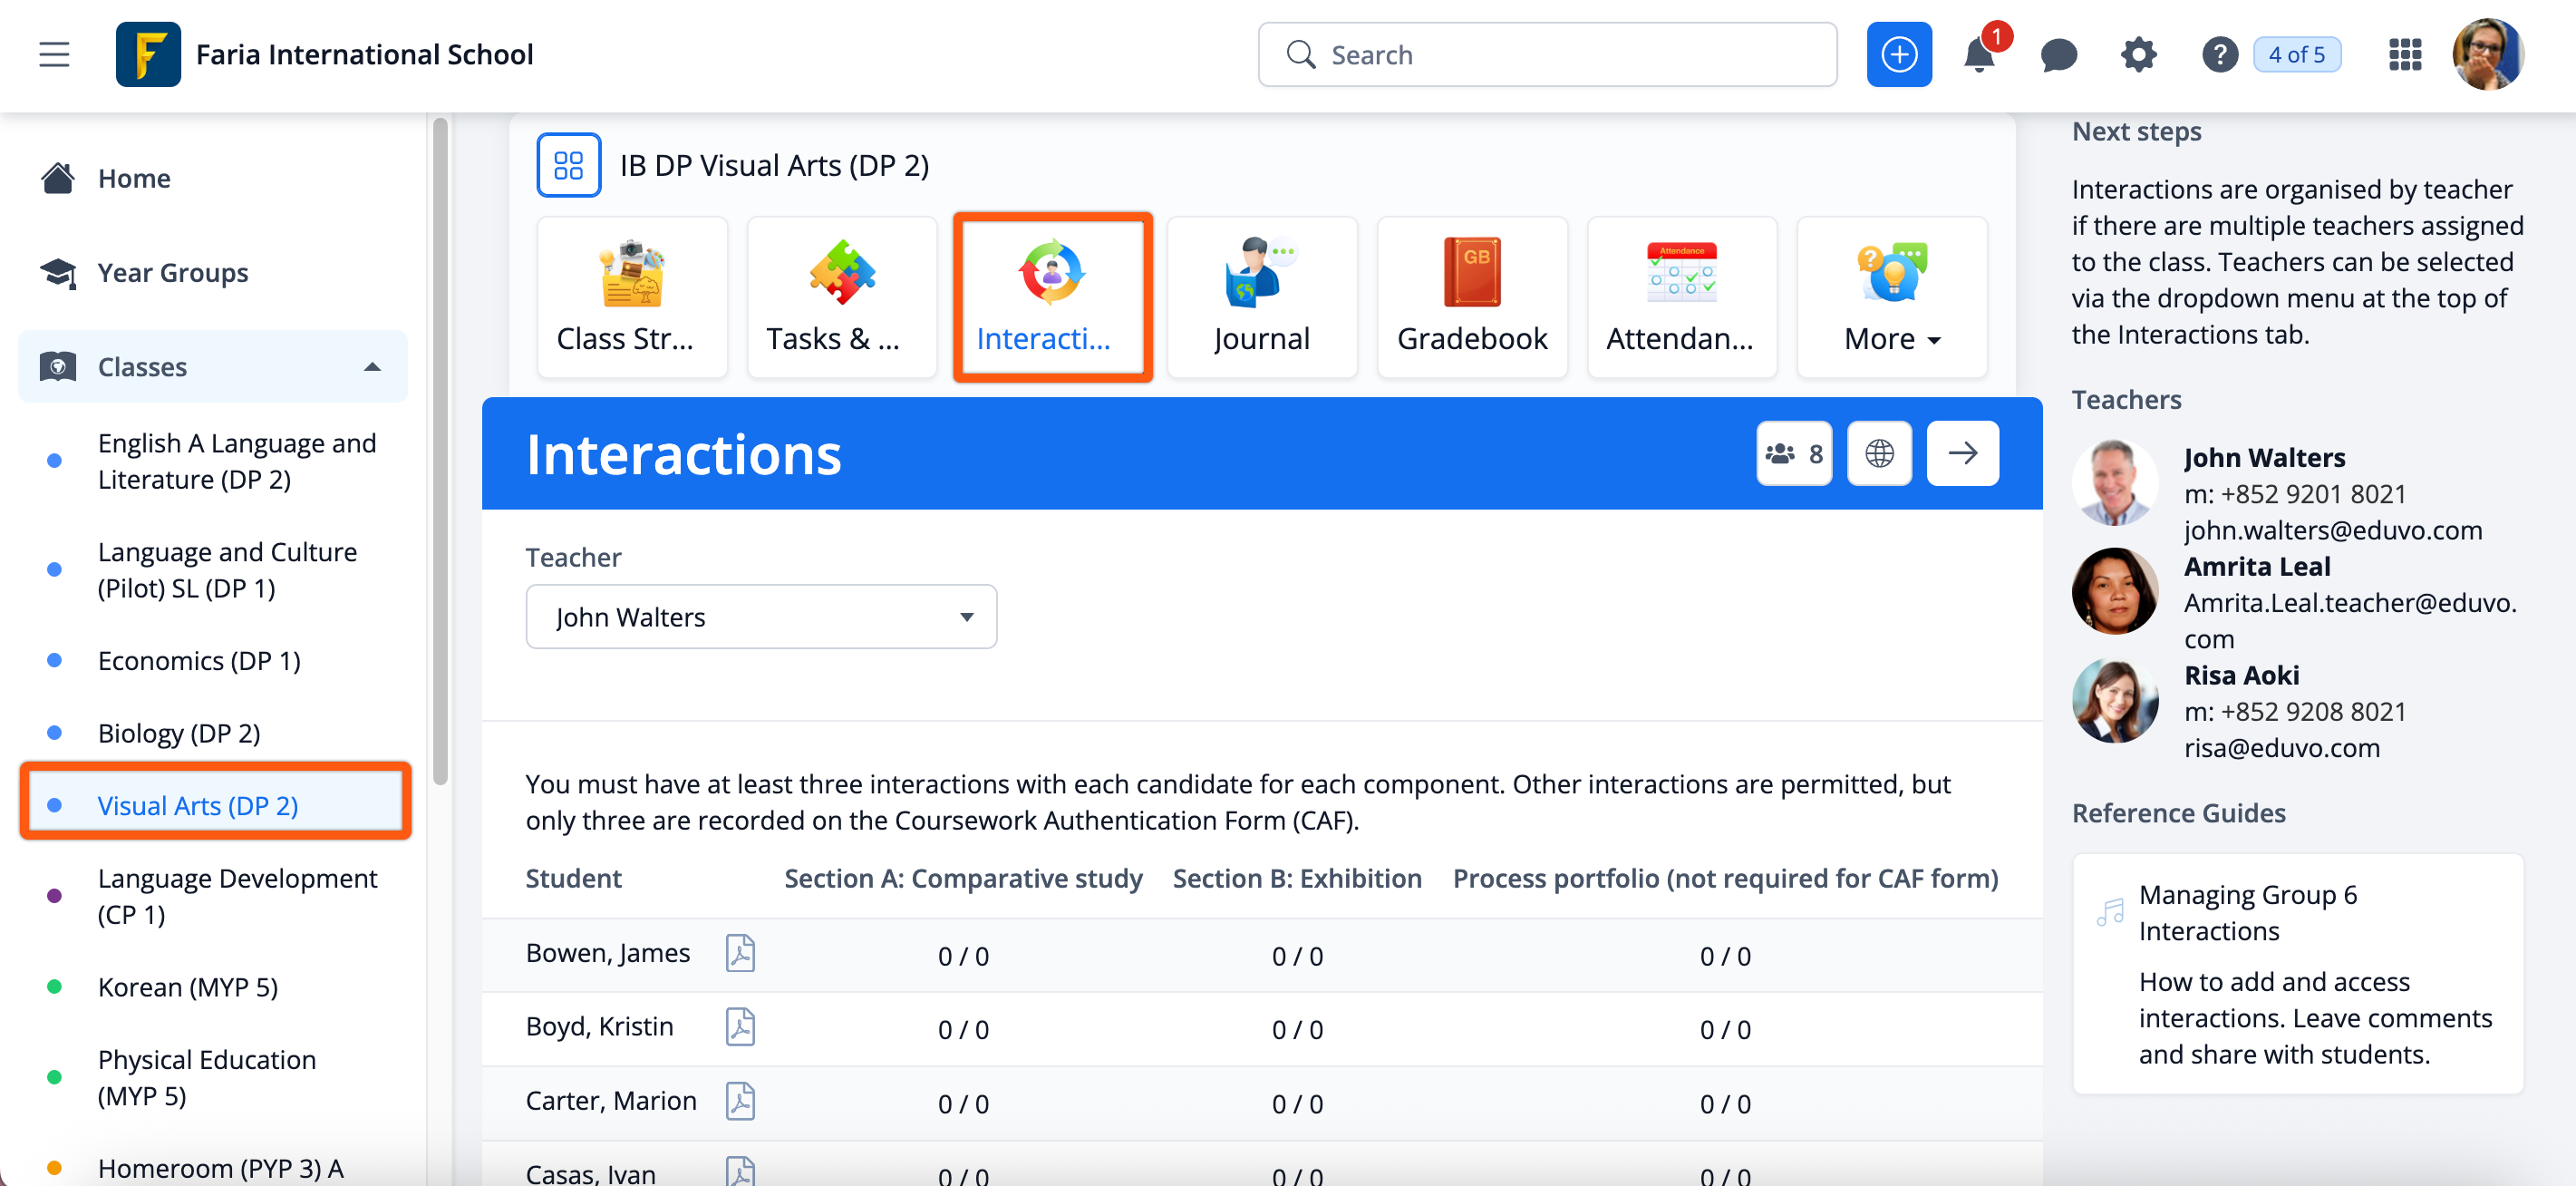Click the PDF icon for Casas, Ivan
2576x1186 pixels.
[740, 1172]
